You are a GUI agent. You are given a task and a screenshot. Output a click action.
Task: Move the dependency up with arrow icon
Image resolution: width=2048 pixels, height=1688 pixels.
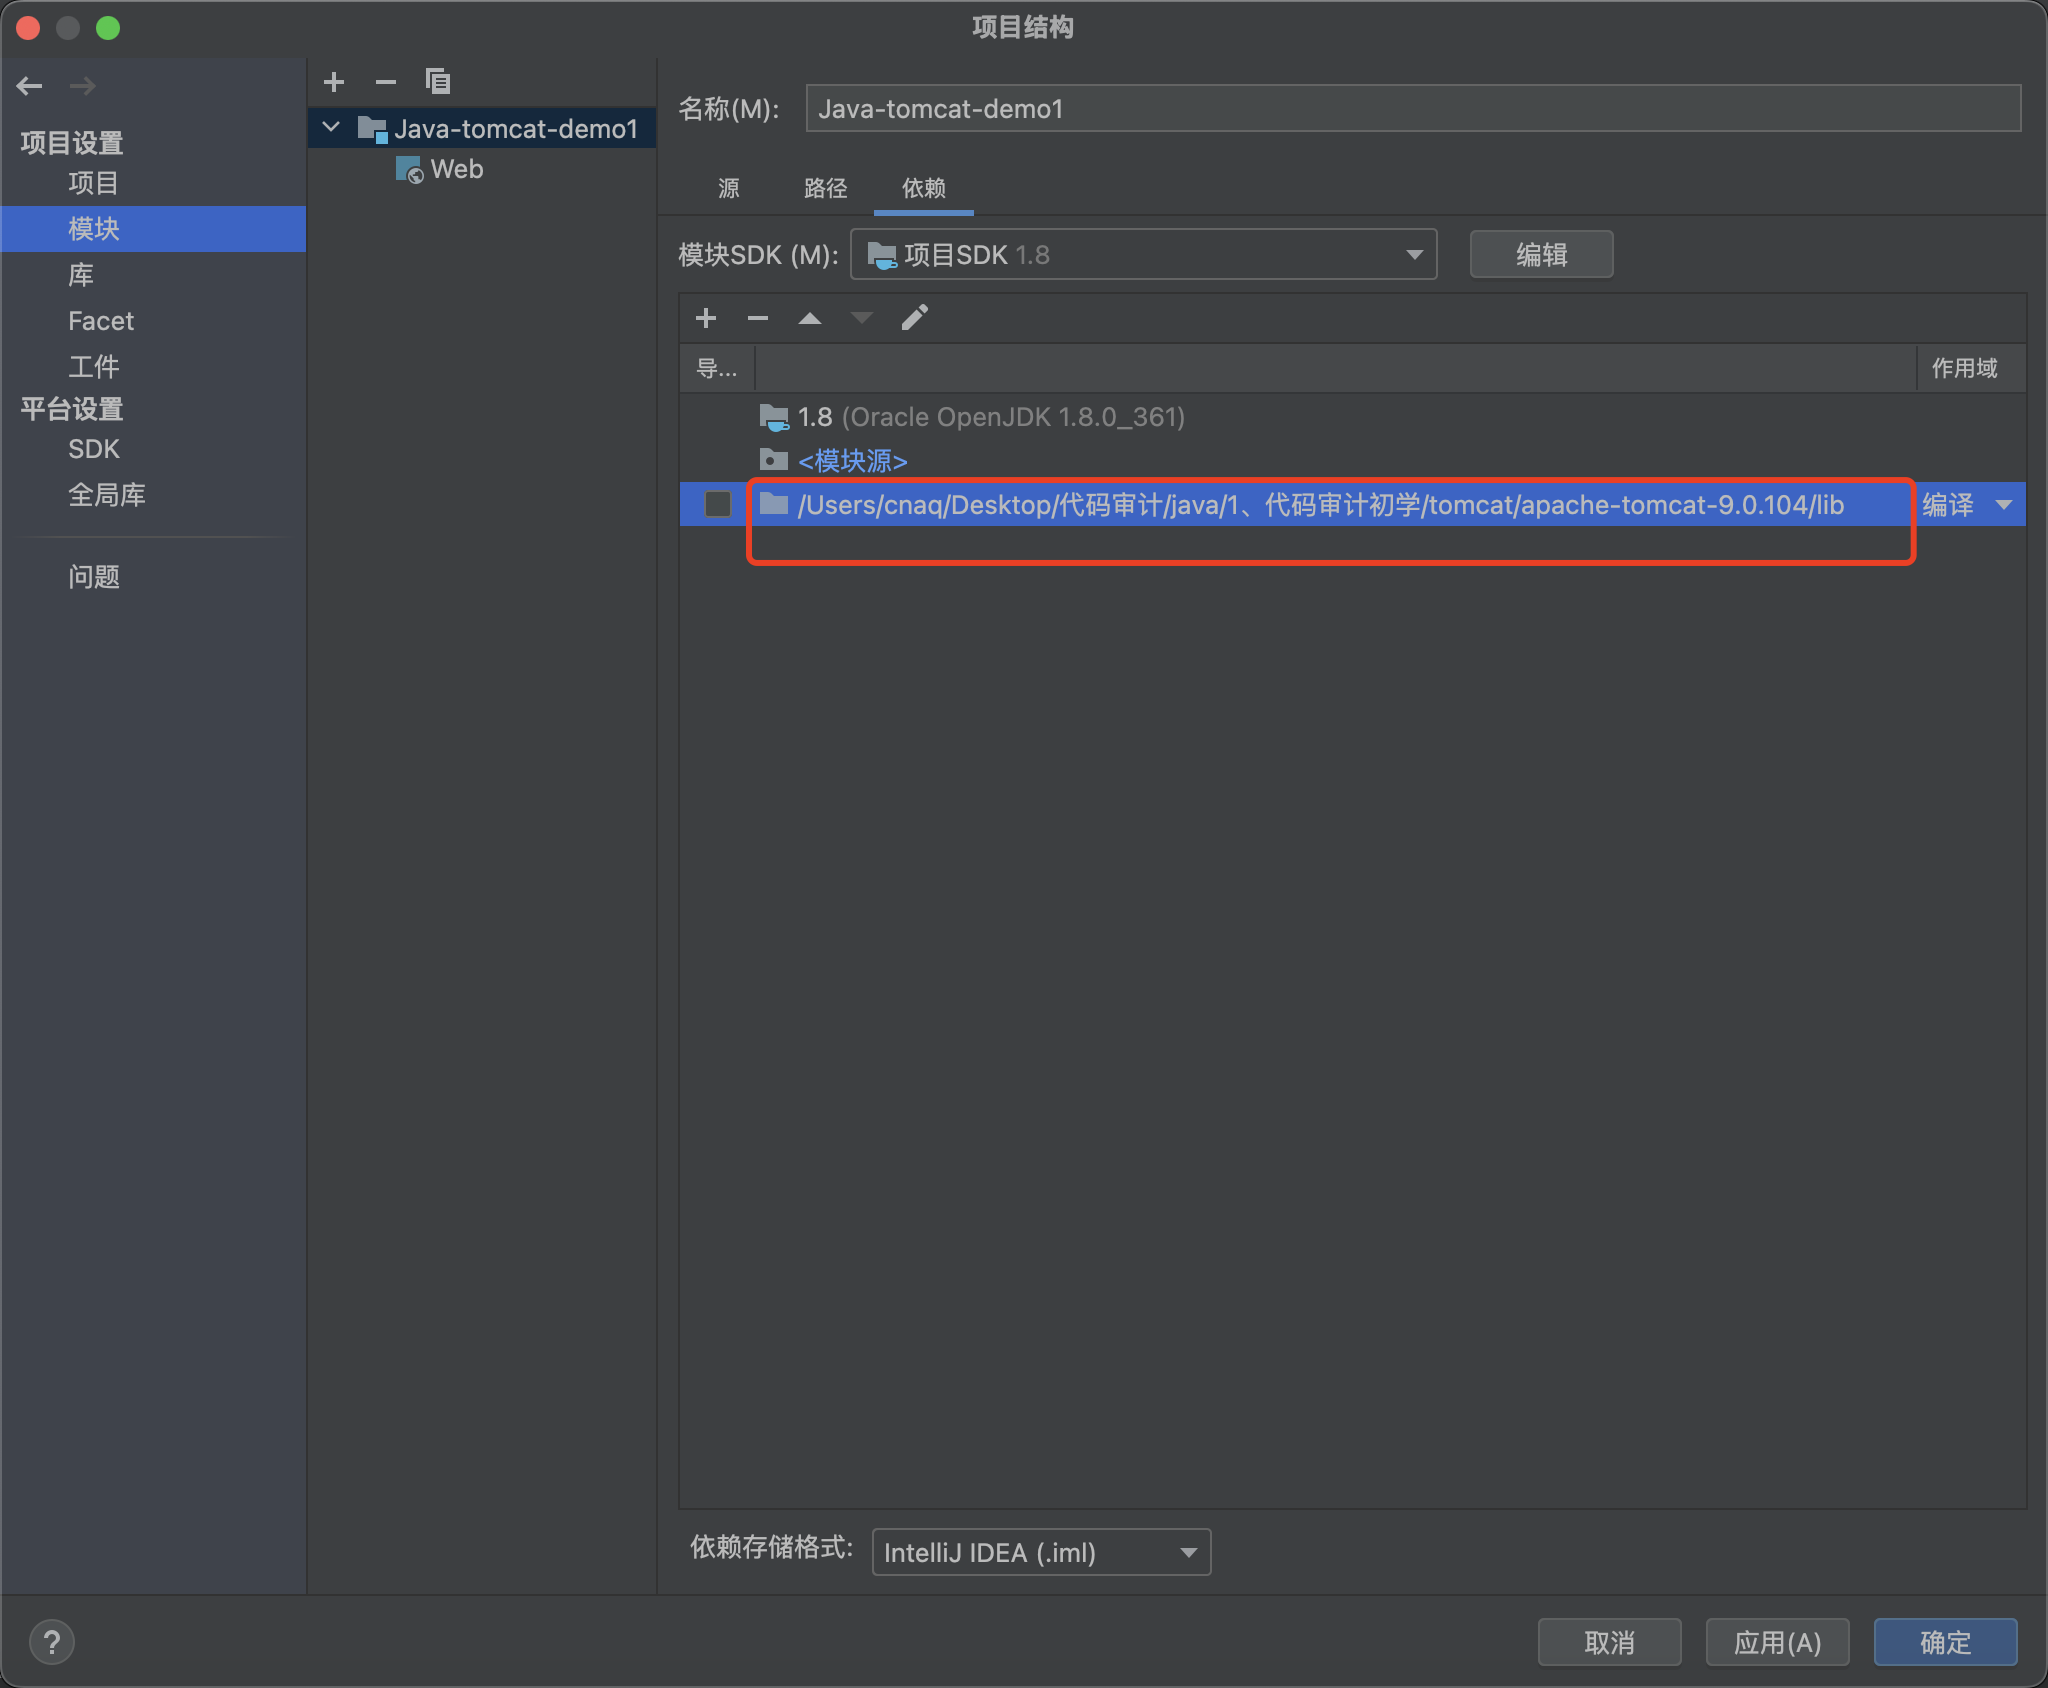click(810, 318)
